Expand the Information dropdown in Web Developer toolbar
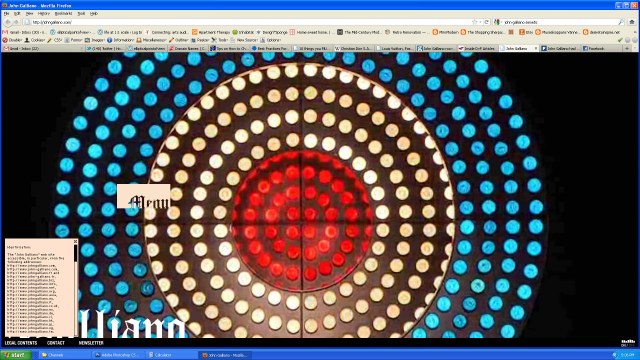 point(120,40)
